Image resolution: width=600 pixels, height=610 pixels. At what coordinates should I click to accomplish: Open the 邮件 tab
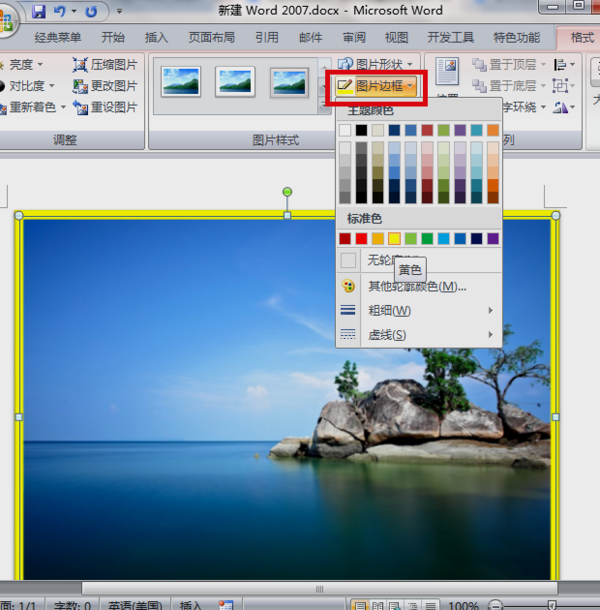coord(311,37)
